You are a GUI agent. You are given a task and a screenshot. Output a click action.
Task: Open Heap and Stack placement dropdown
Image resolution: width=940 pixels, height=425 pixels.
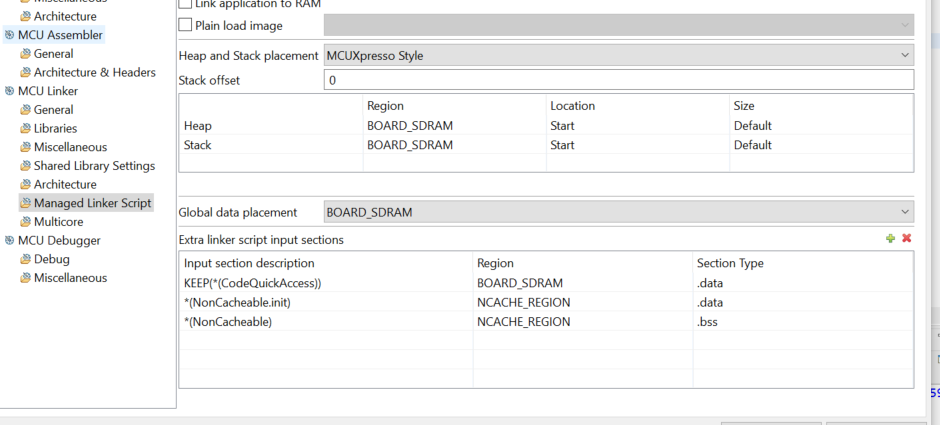(x=618, y=55)
